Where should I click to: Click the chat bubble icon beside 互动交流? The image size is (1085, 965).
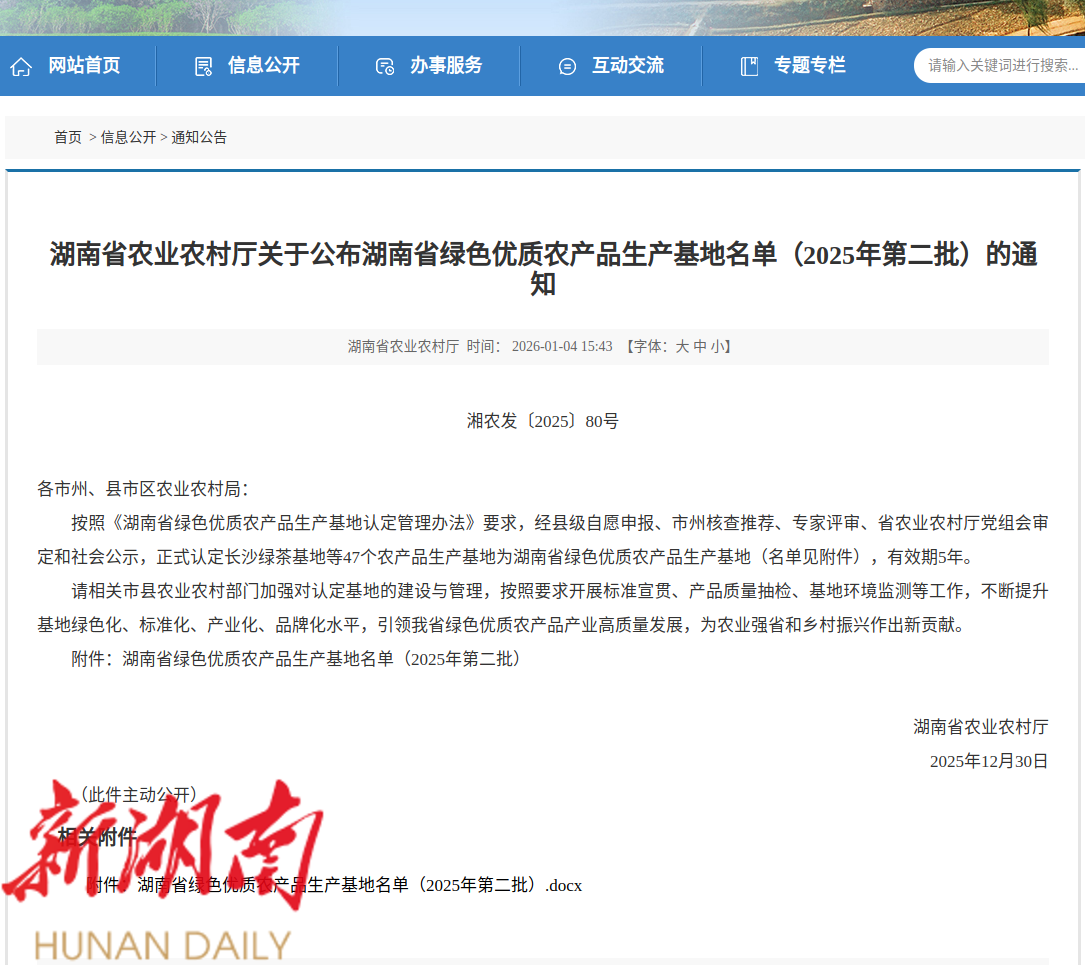[x=567, y=67]
